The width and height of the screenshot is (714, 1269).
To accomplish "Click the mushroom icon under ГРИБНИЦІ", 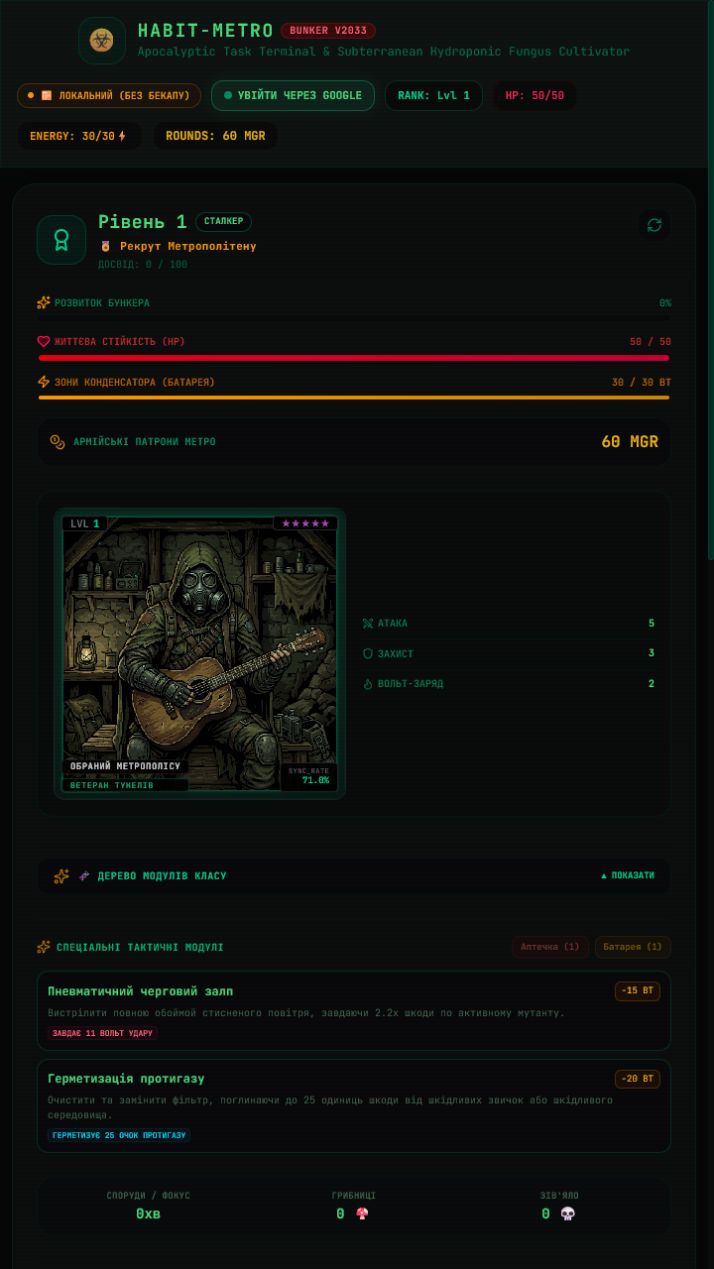I will click(x=362, y=1214).
